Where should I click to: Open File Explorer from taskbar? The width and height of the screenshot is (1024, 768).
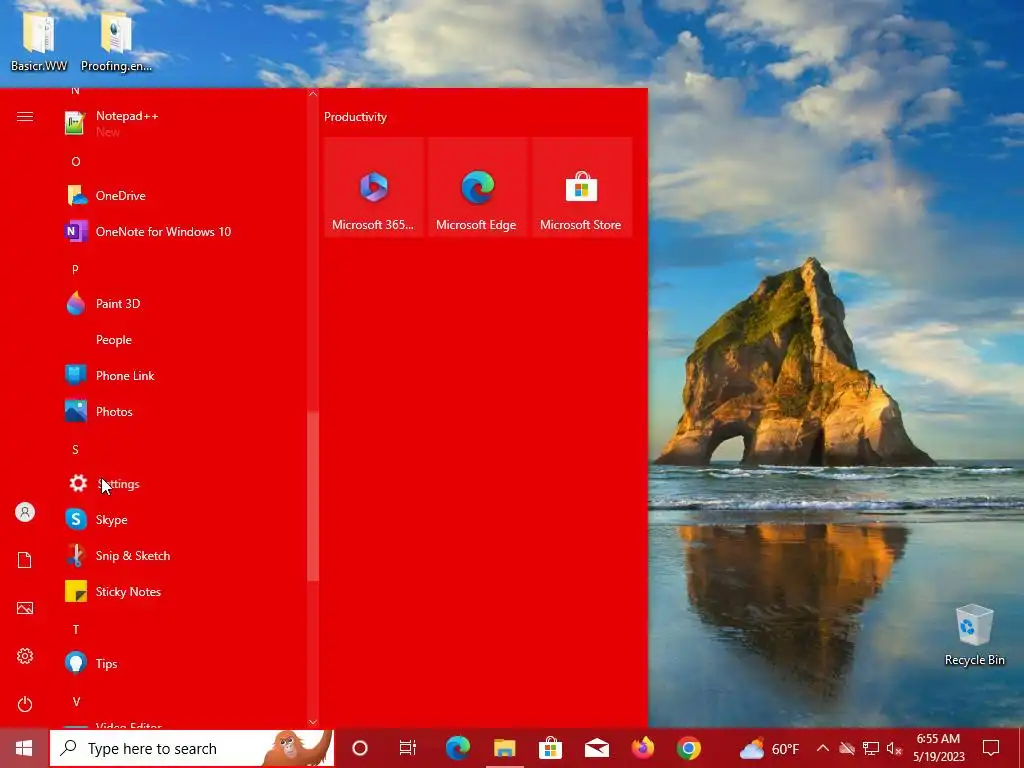tap(504, 748)
